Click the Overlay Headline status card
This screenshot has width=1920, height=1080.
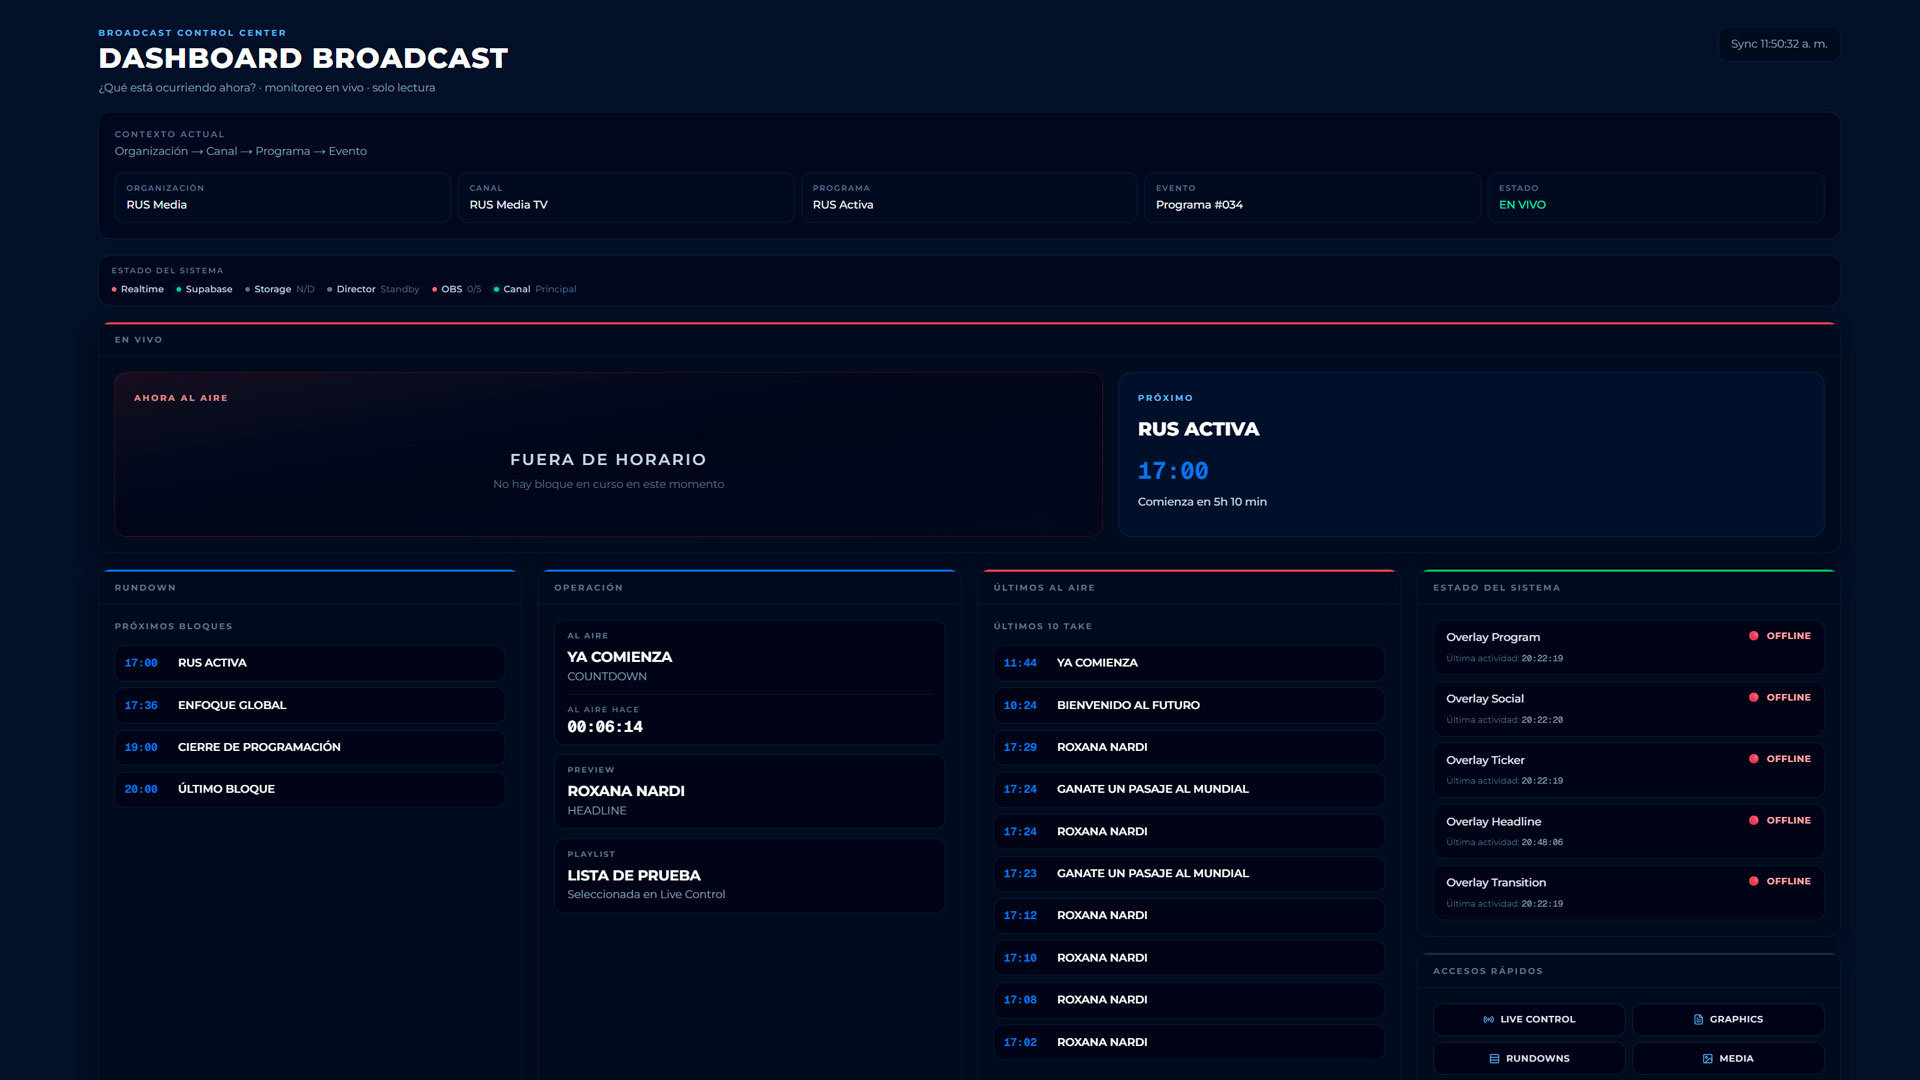click(1629, 831)
